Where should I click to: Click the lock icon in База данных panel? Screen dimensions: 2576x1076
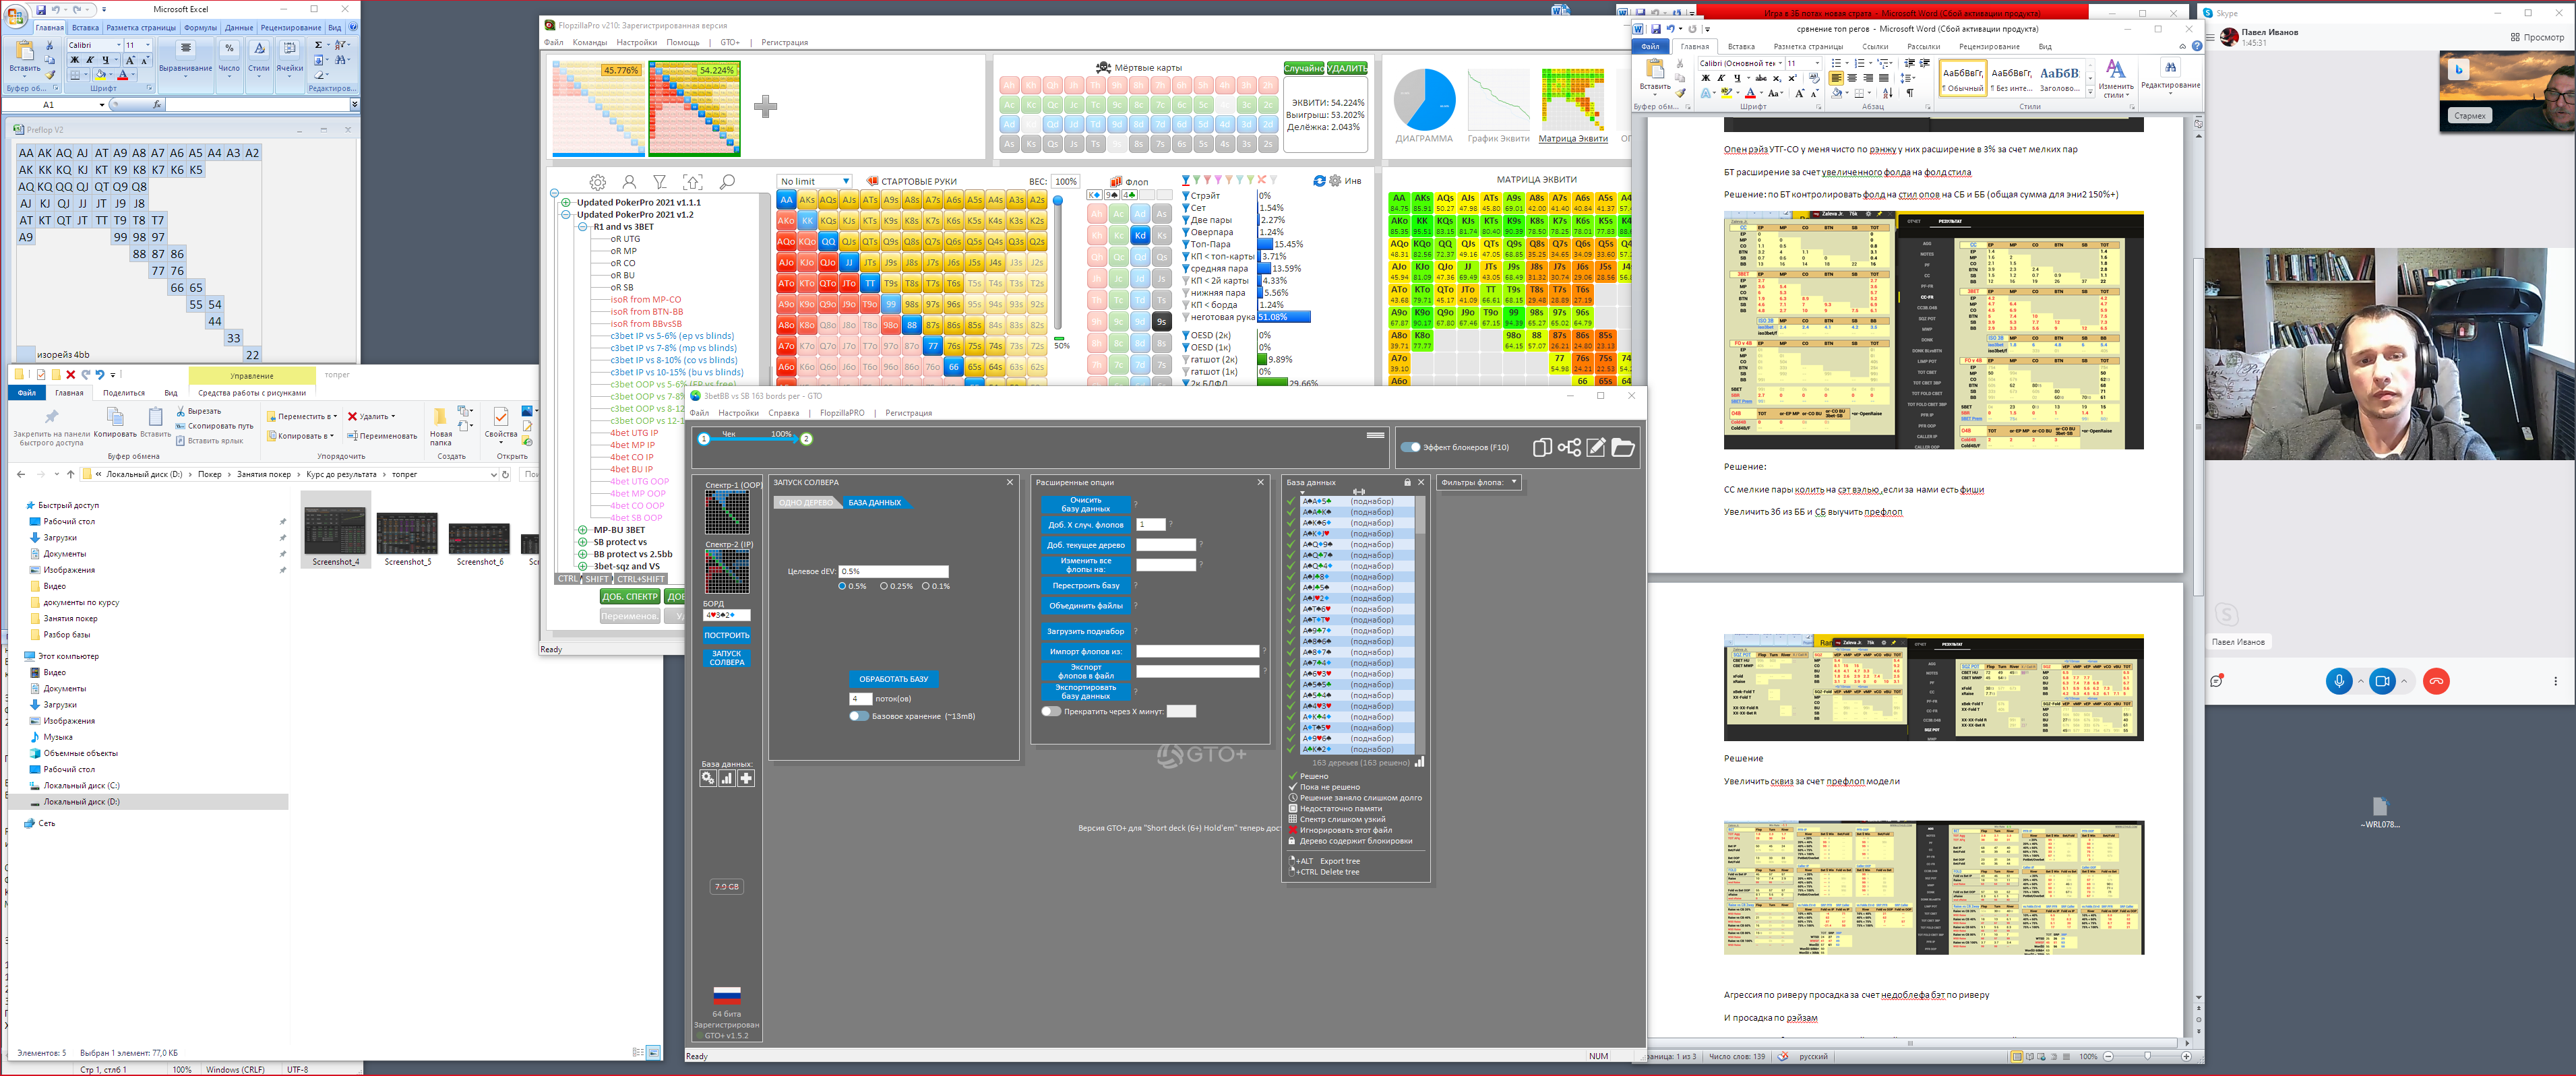1407,482
